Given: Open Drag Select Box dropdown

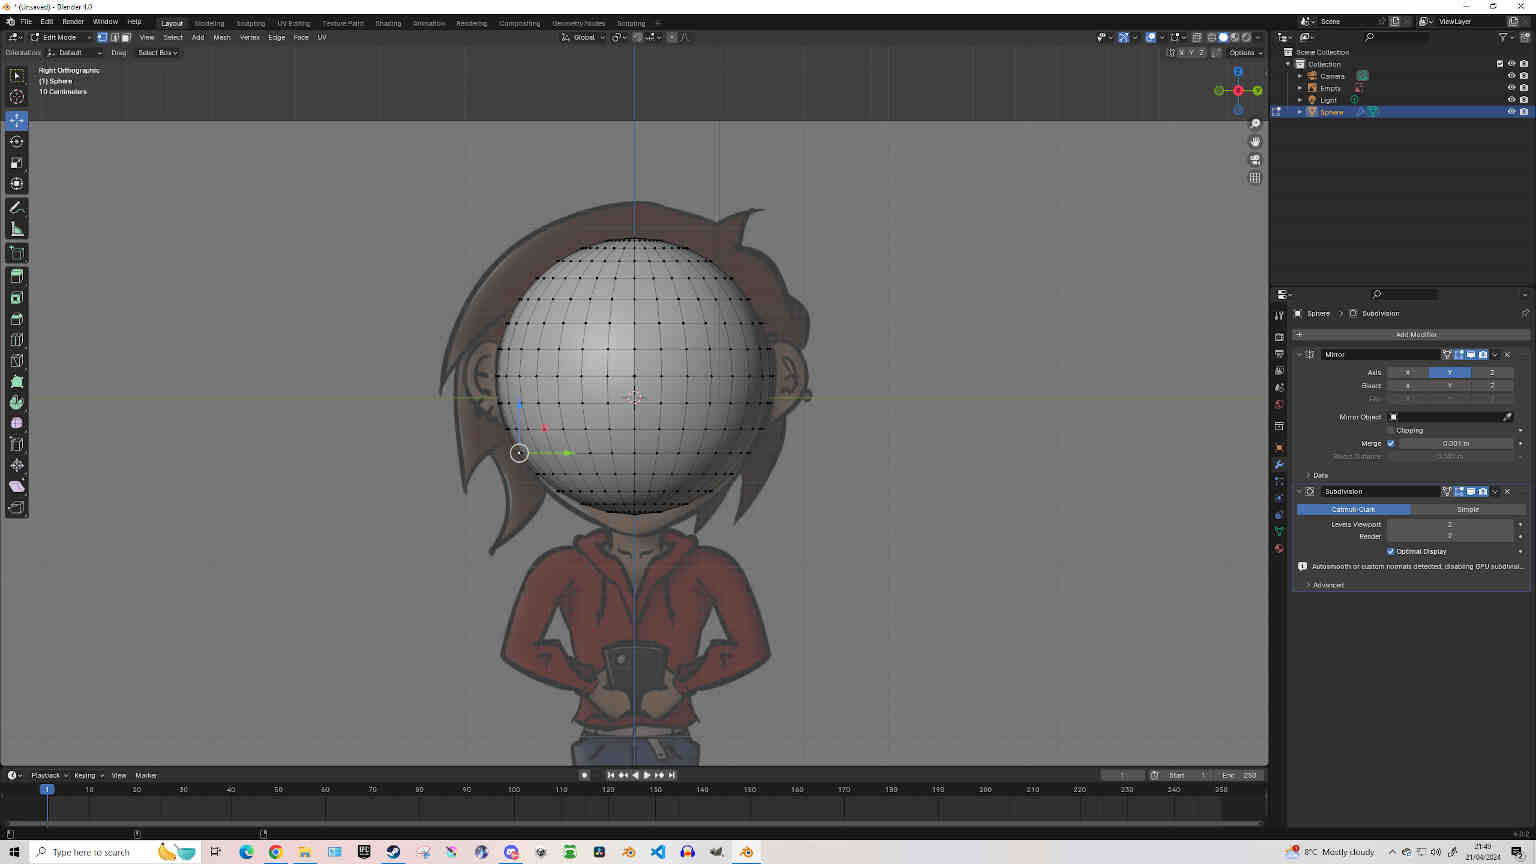Looking at the screenshot, I should 157,52.
